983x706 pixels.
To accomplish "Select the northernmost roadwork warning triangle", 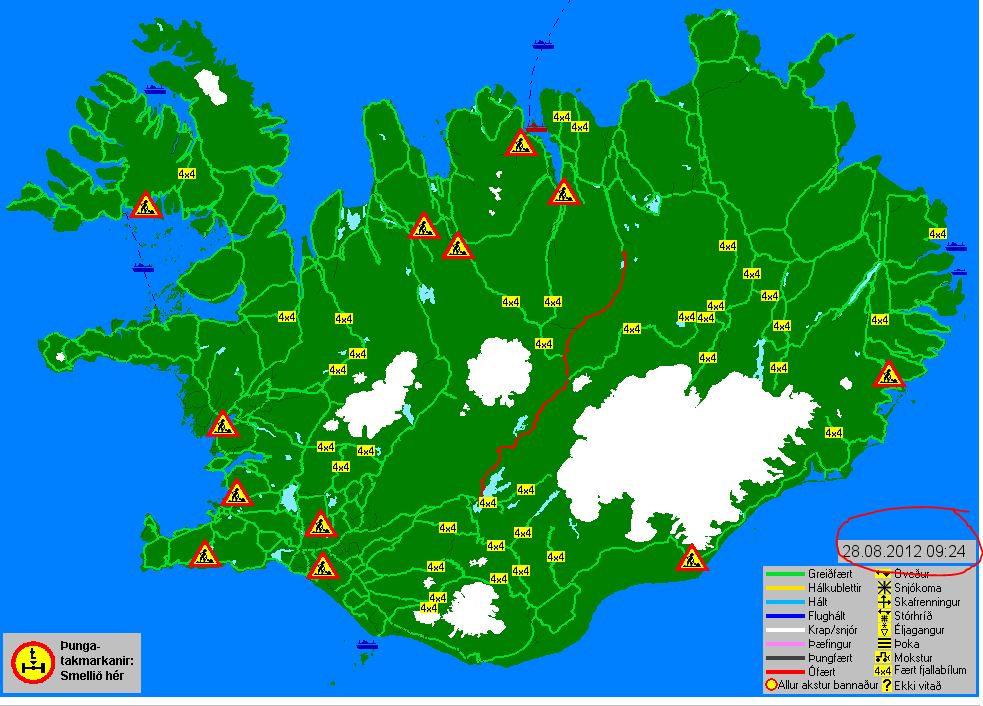I will [519, 144].
